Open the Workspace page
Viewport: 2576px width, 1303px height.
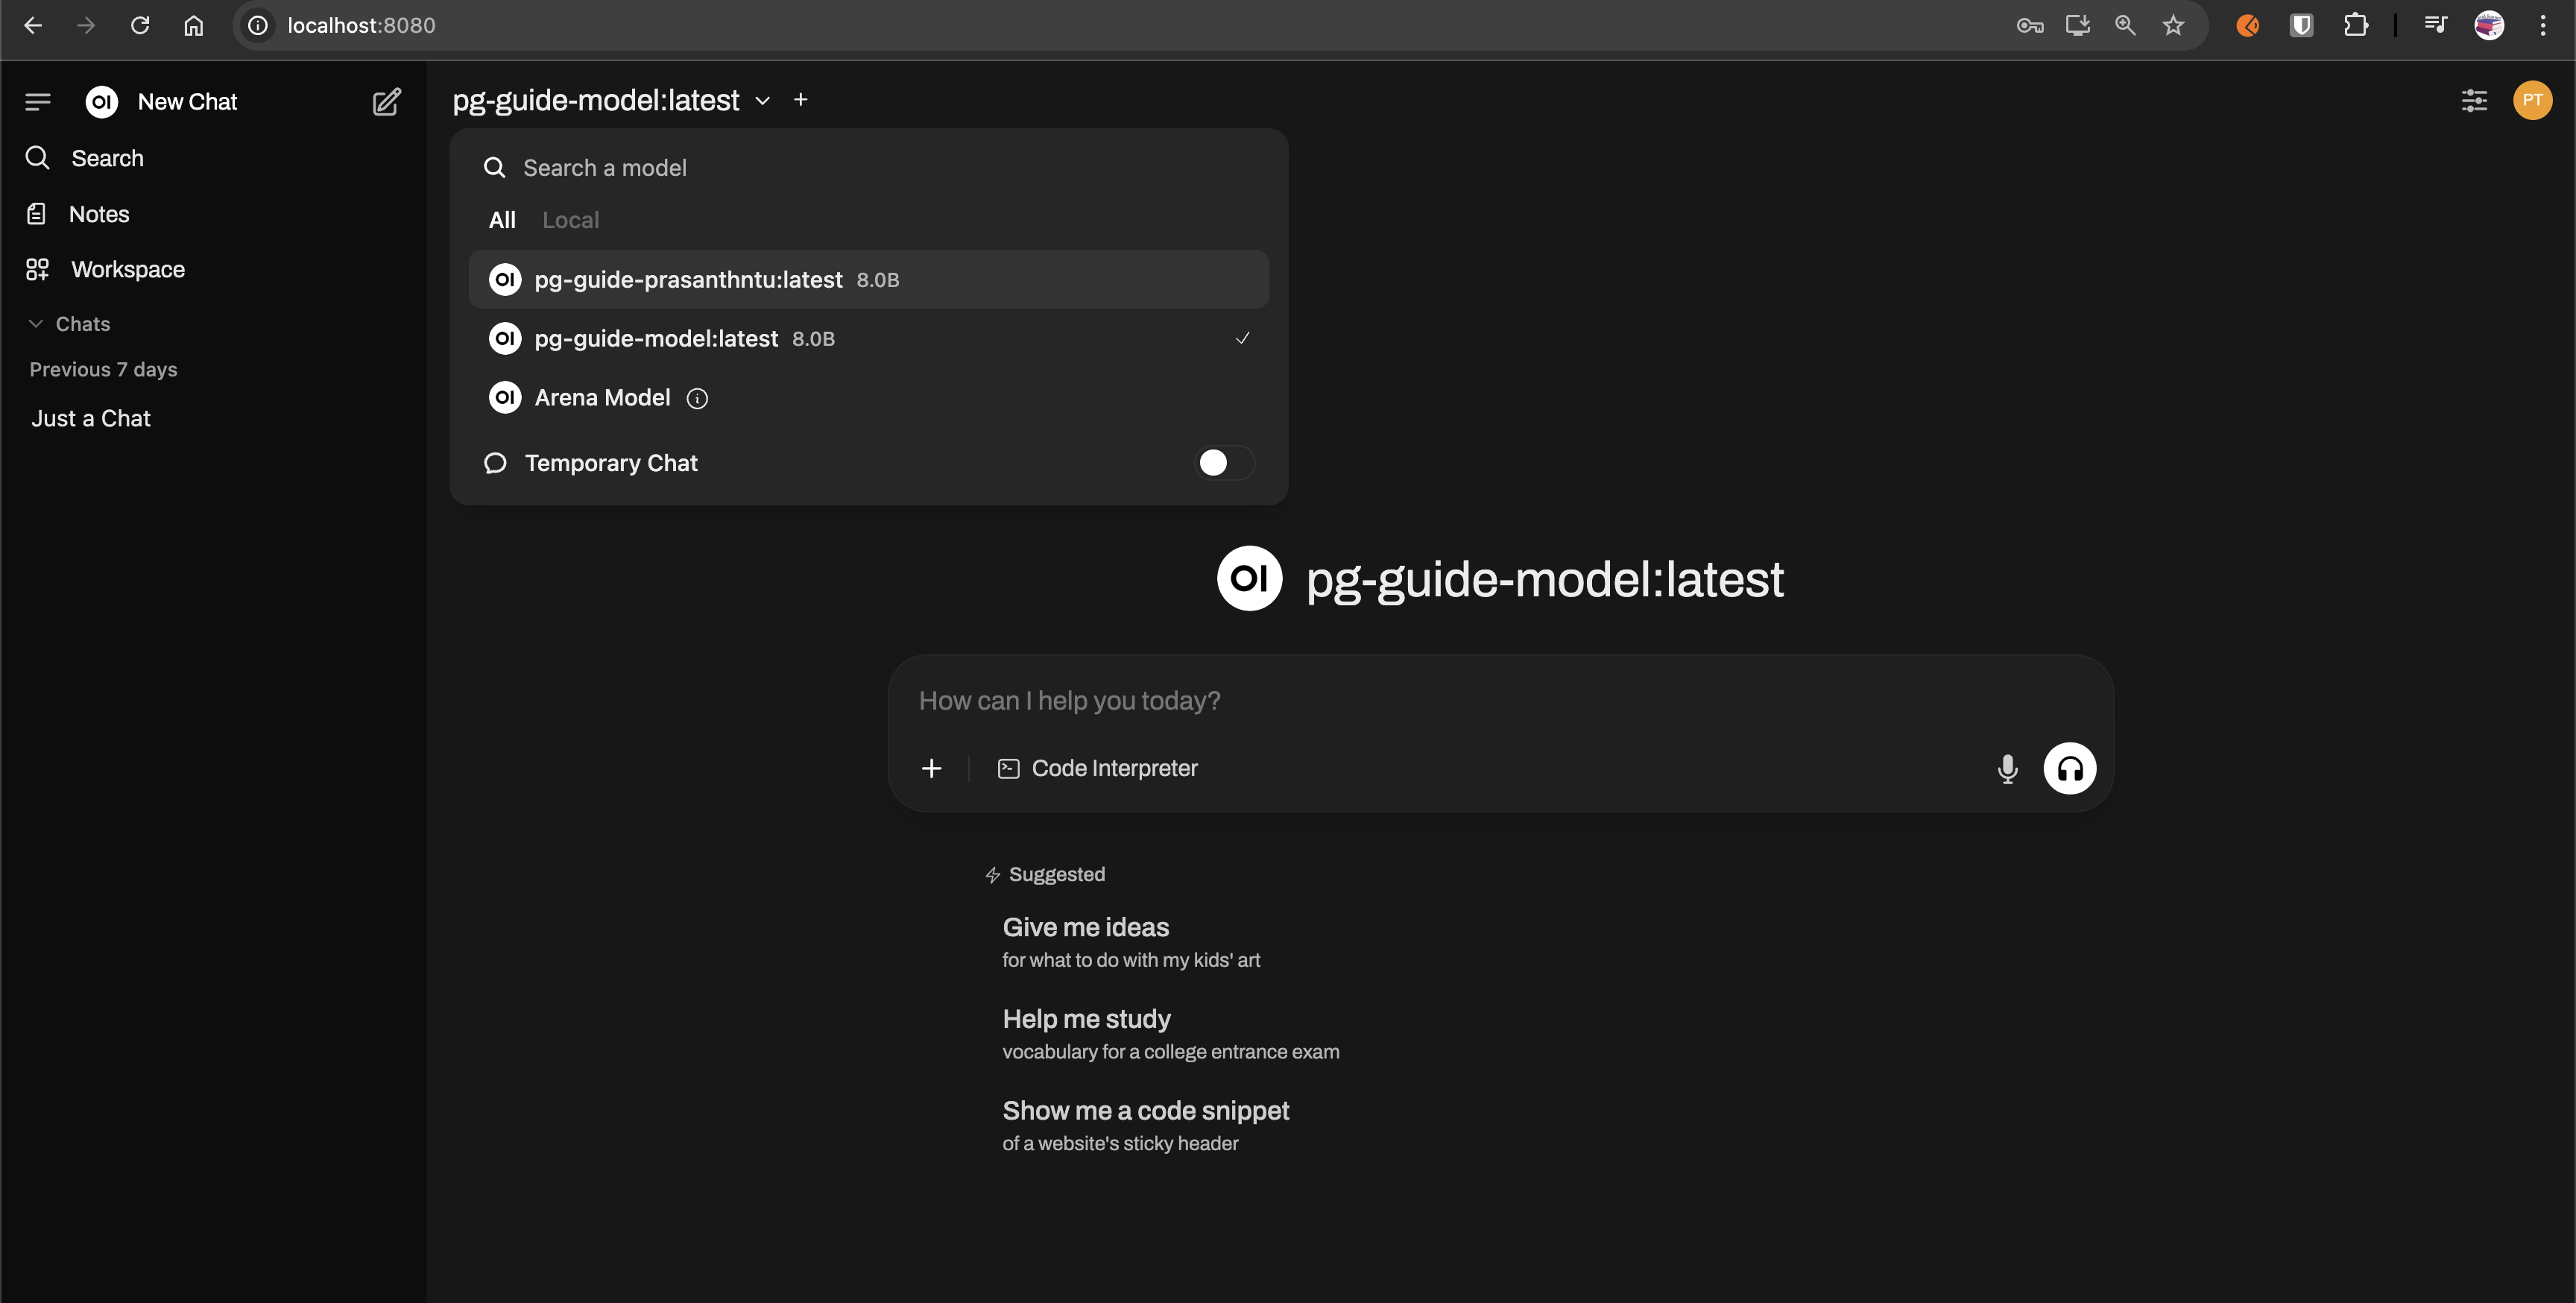point(127,270)
